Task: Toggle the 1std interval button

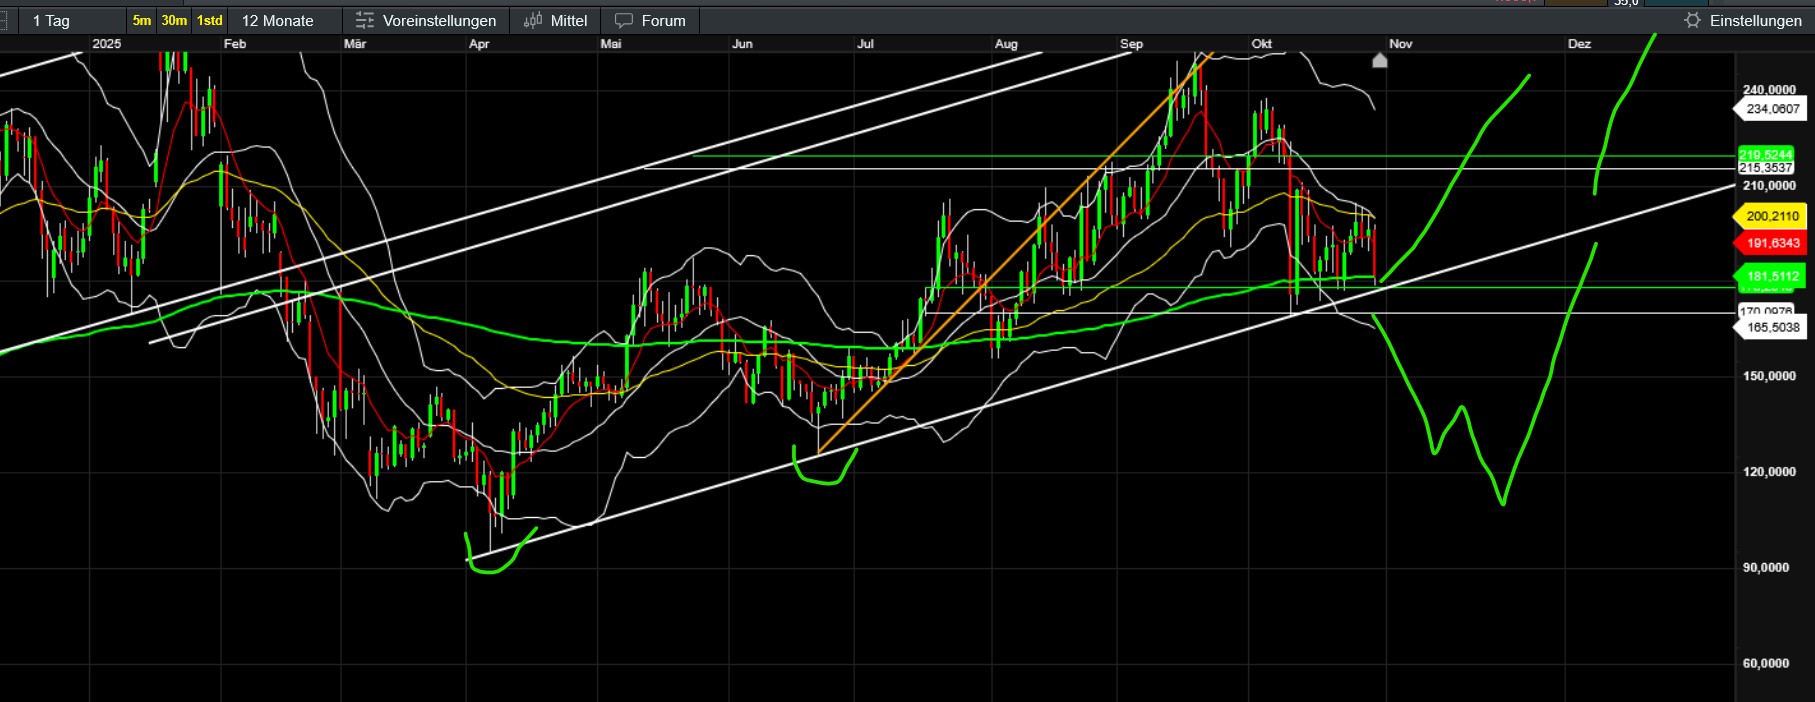Action: point(209,21)
